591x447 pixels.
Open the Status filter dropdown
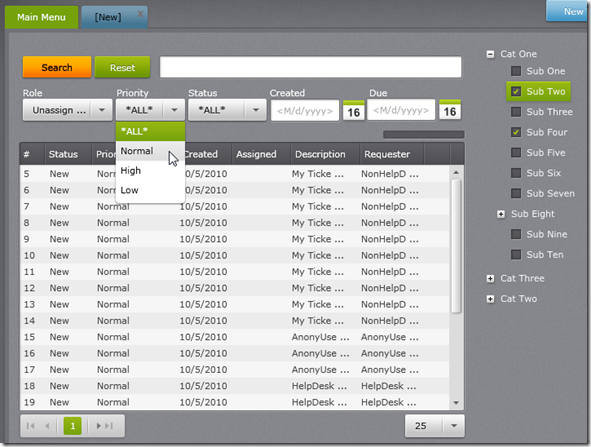point(227,110)
